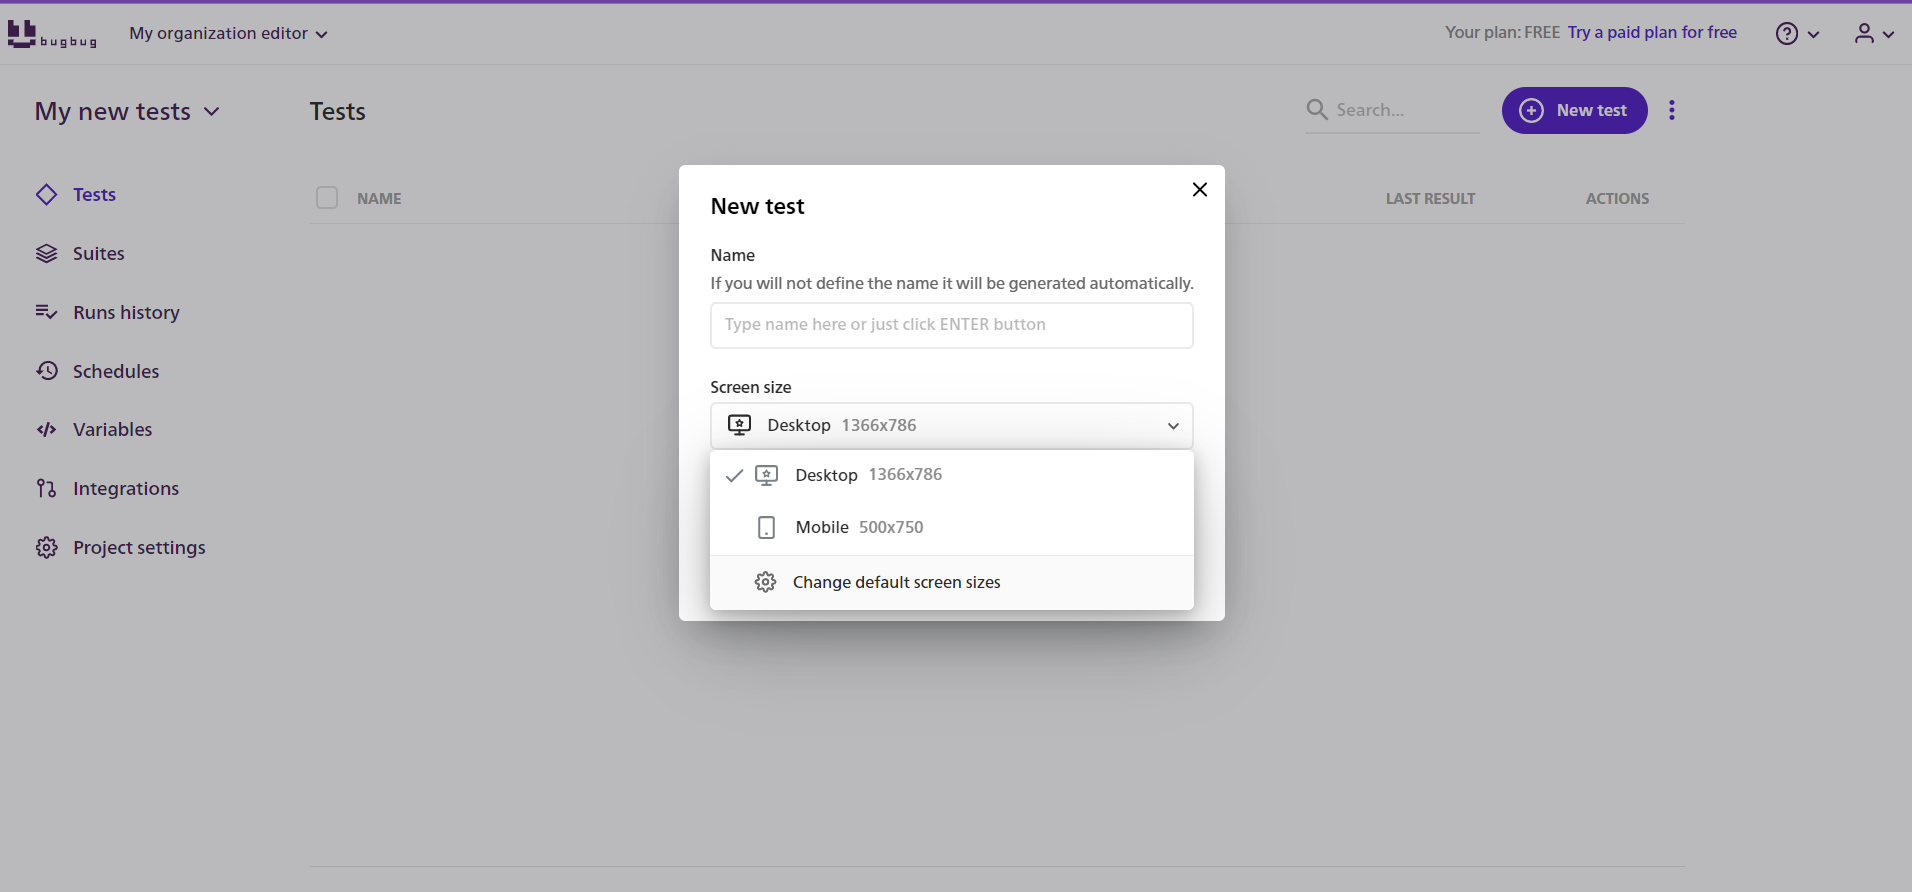The image size is (1912, 892).
Task: Click the ACTIONS column header
Action: click(x=1617, y=199)
